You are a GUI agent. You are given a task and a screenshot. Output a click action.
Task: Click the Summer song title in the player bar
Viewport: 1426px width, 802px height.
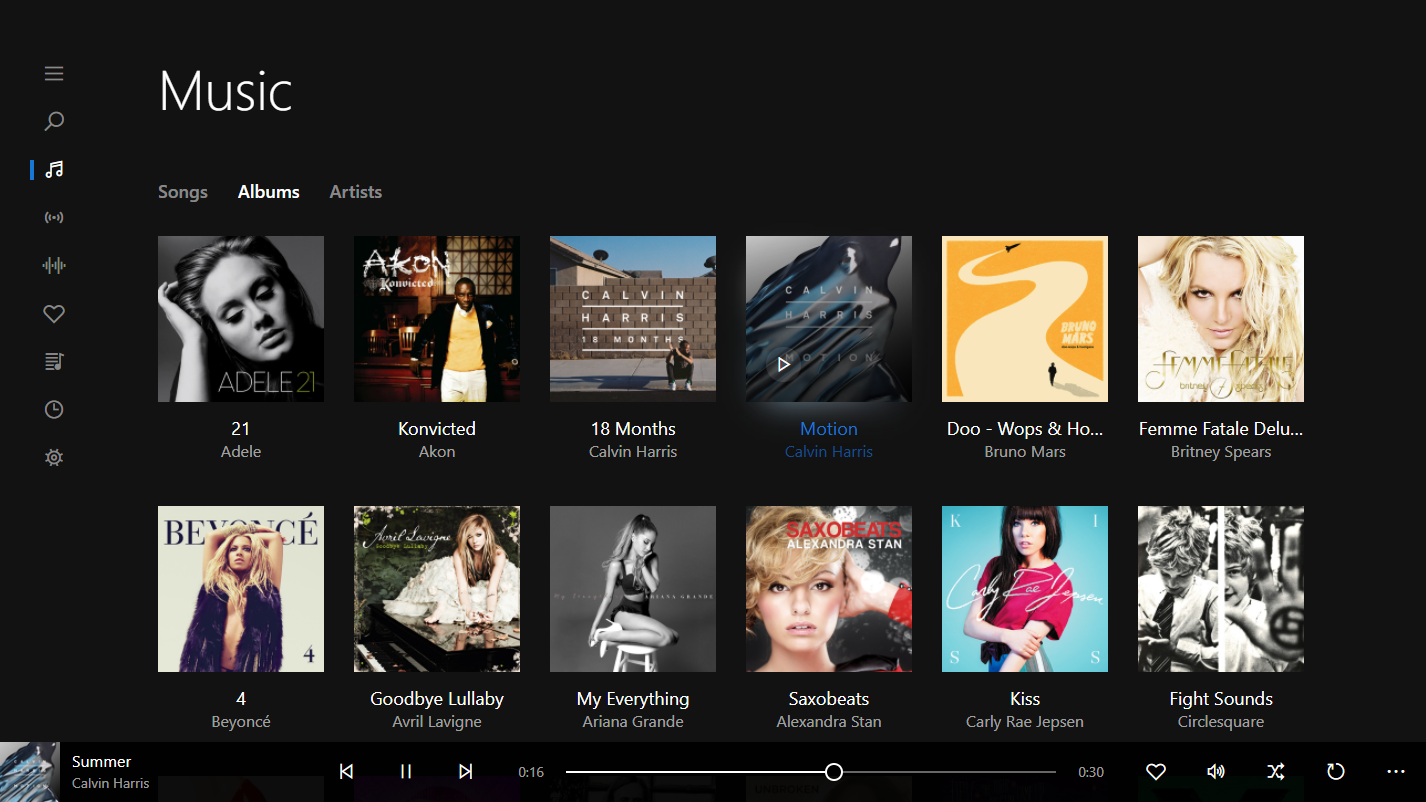101,762
